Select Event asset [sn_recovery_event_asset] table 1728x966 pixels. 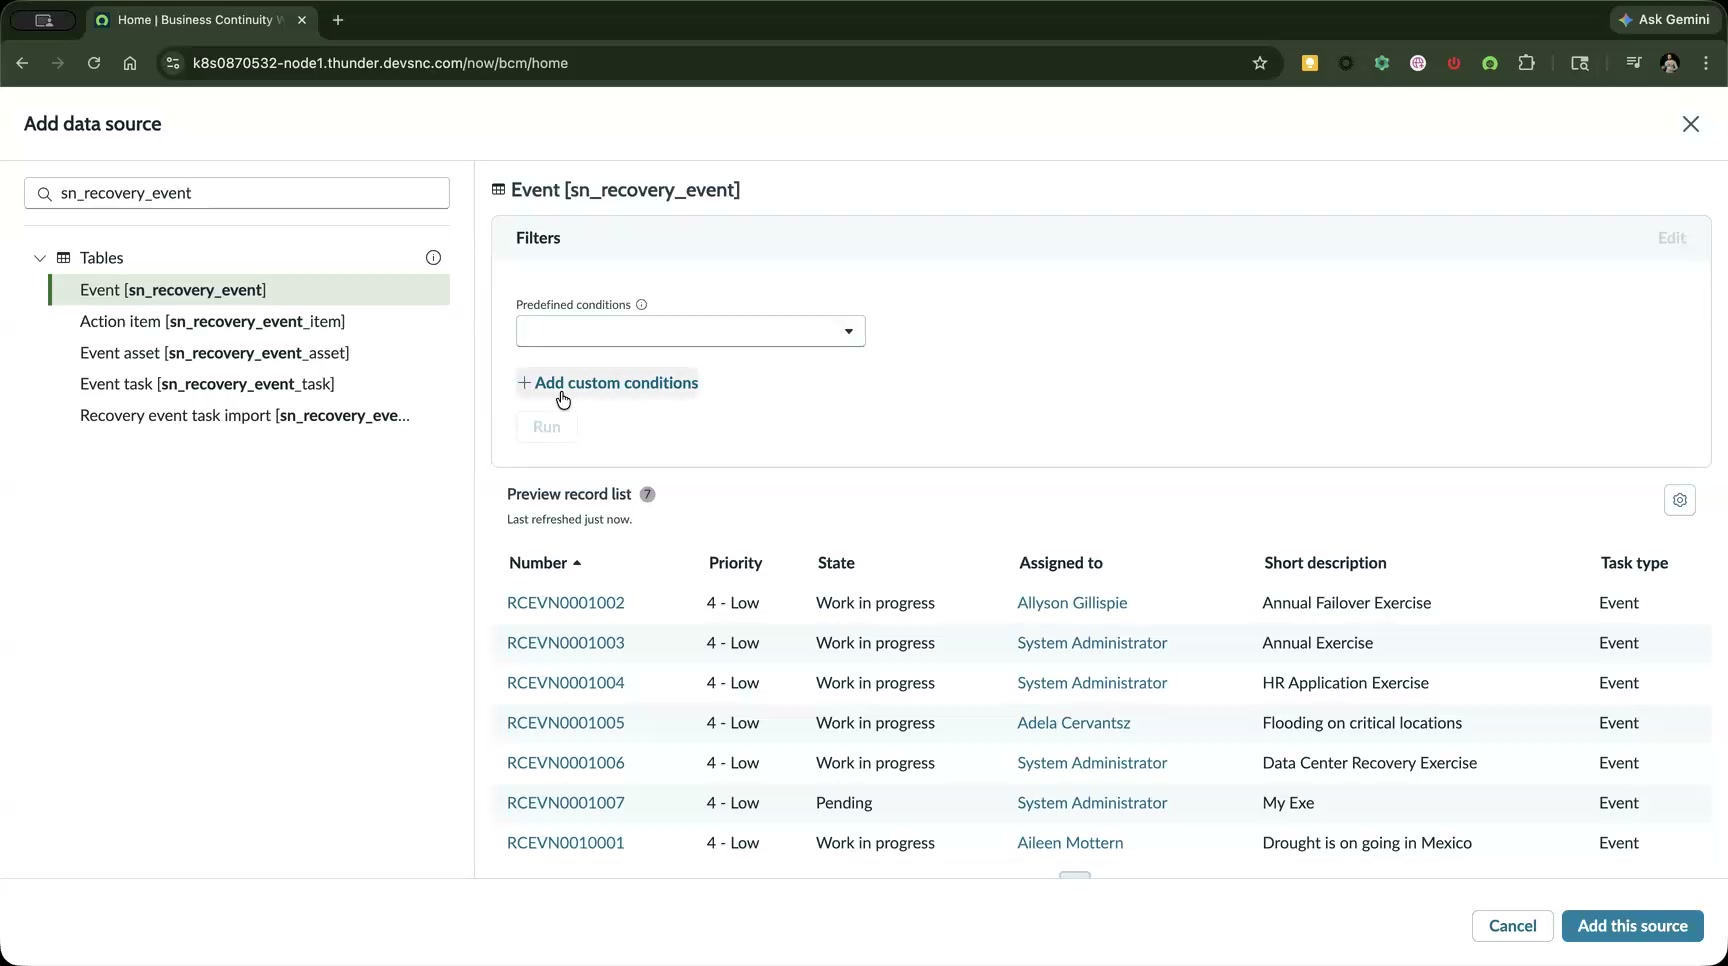coord(214,353)
